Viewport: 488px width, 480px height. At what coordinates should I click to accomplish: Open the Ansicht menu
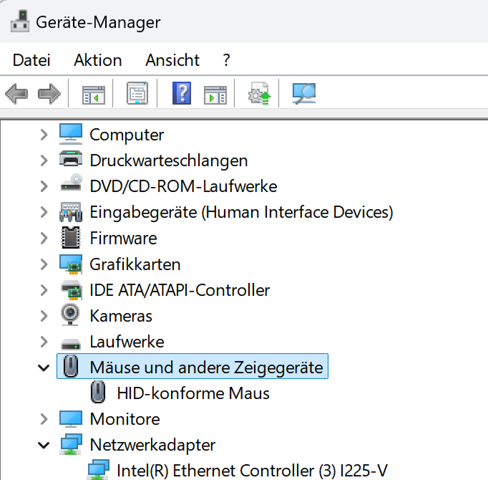[x=172, y=60]
